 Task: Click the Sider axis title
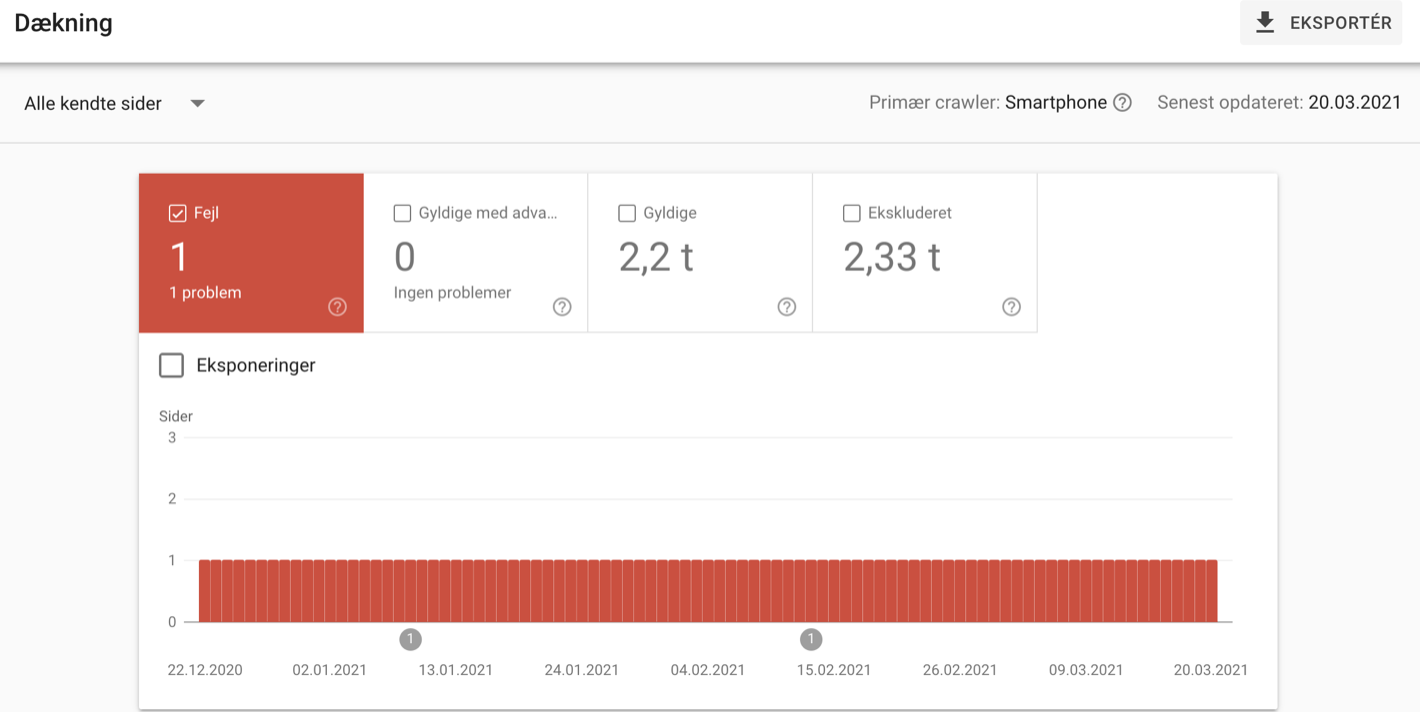(x=176, y=416)
